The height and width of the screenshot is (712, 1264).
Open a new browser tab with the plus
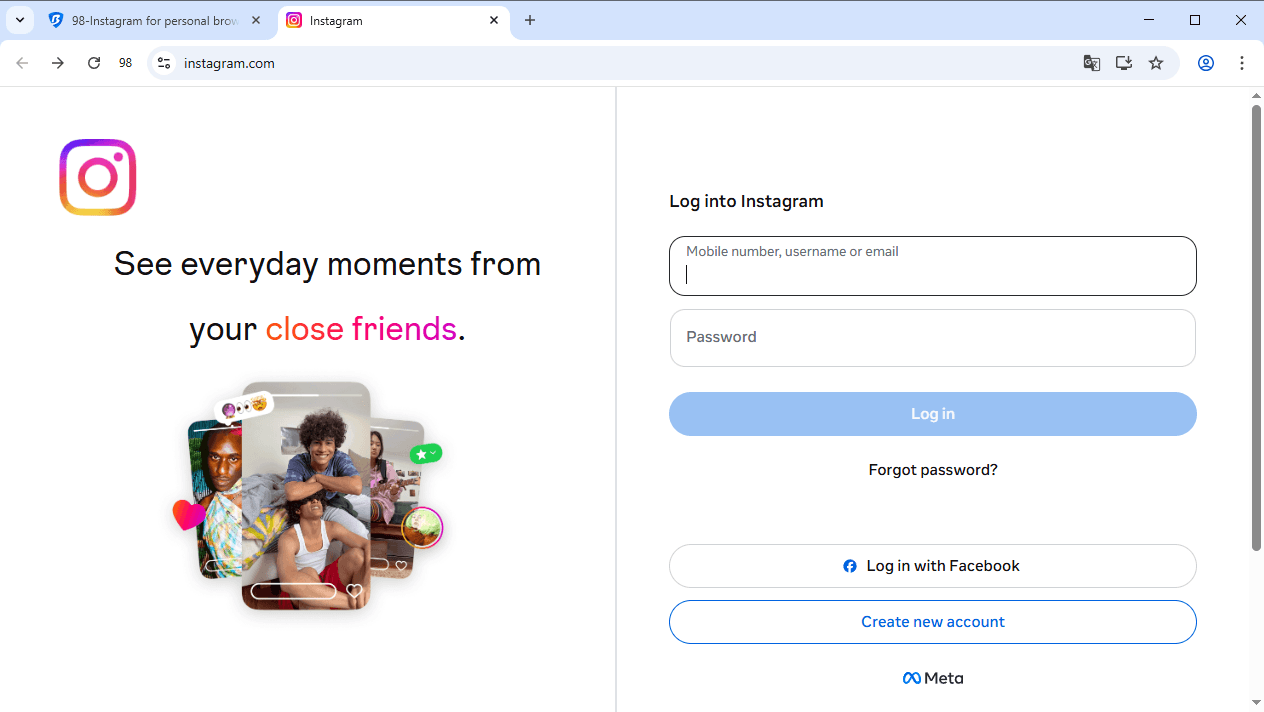tap(530, 20)
